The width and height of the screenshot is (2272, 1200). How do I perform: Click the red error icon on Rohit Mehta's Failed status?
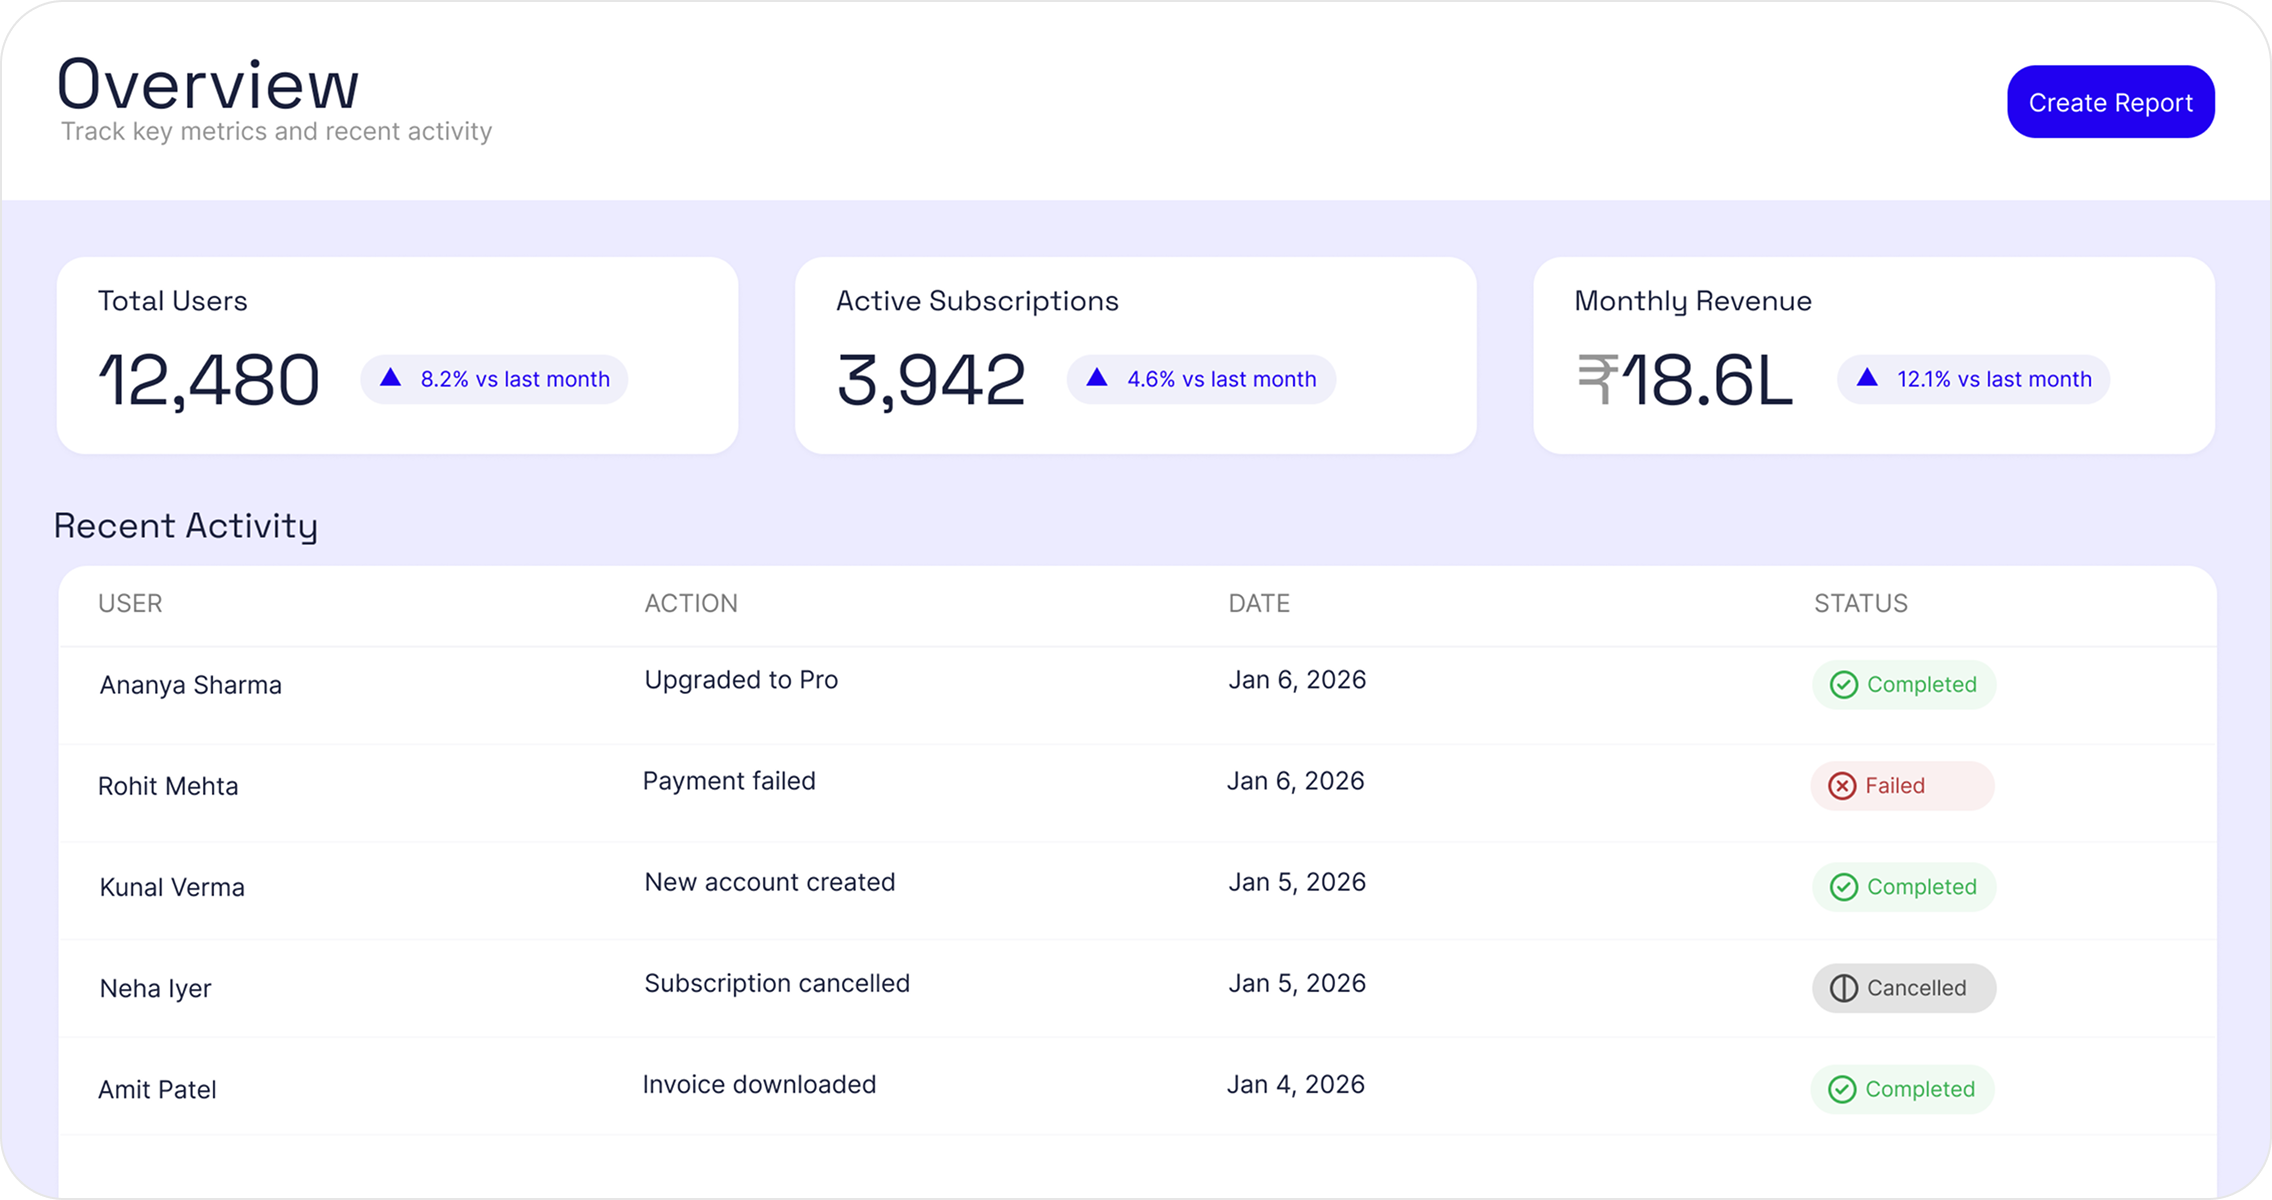[1843, 786]
